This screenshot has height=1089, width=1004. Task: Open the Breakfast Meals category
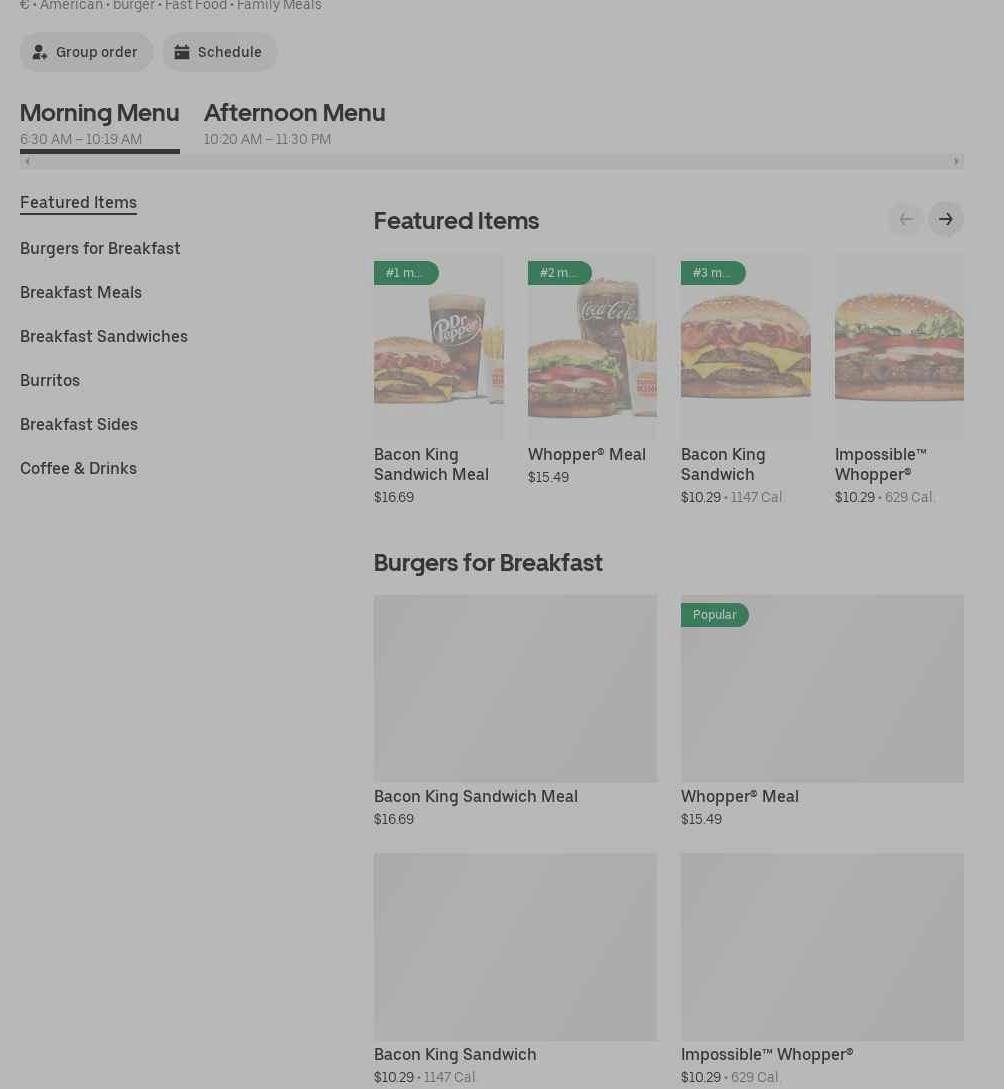tap(81, 292)
